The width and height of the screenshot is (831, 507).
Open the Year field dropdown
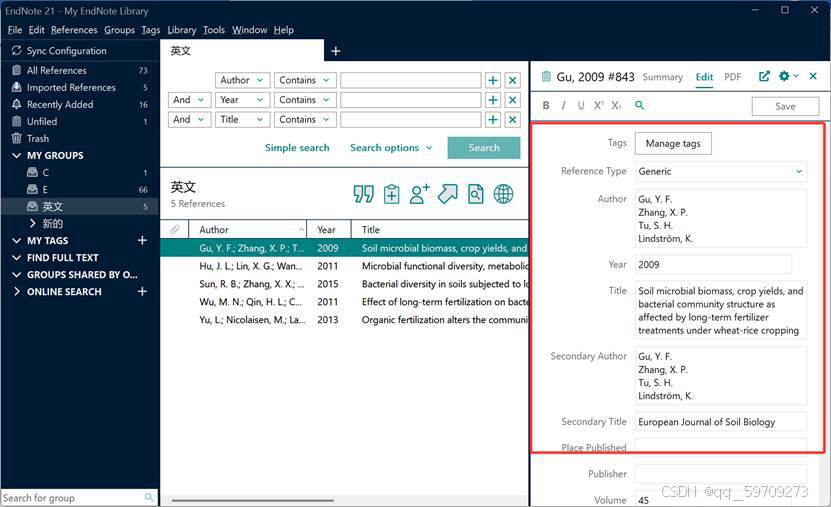[x=243, y=100]
